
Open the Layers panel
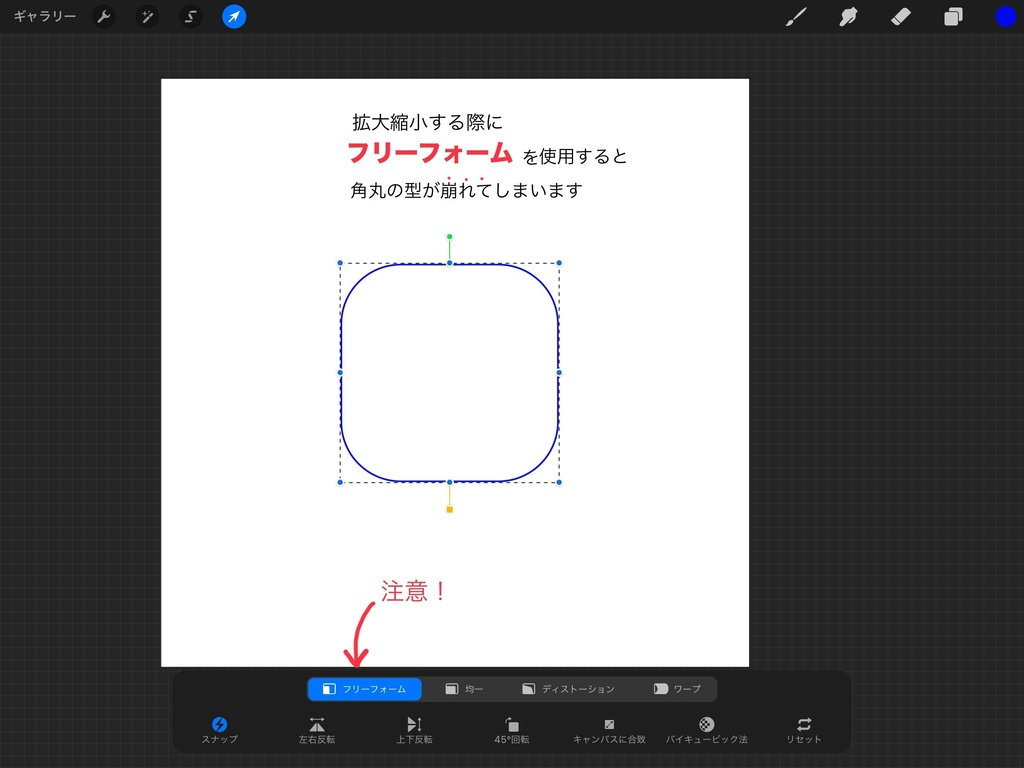point(952,16)
